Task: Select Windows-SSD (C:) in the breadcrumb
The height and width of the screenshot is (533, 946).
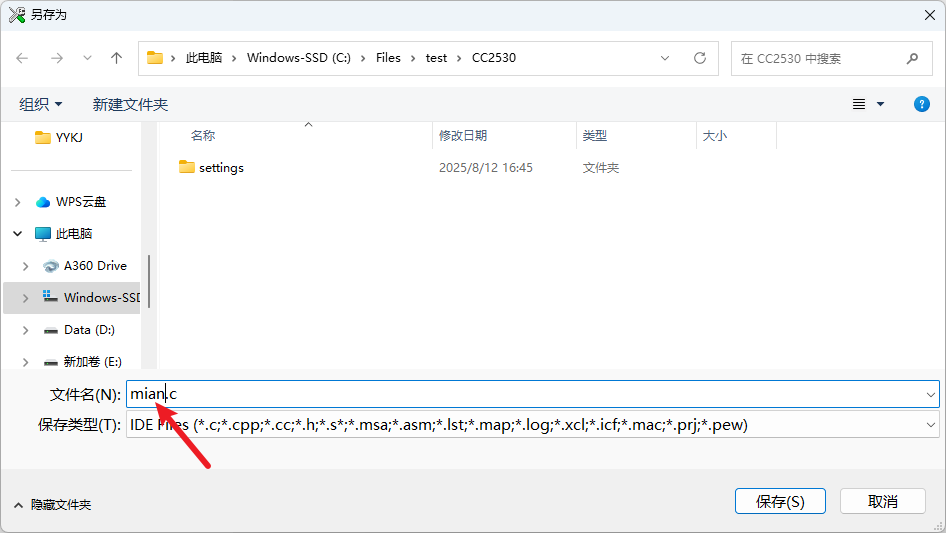Action: click(x=299, y=58)
